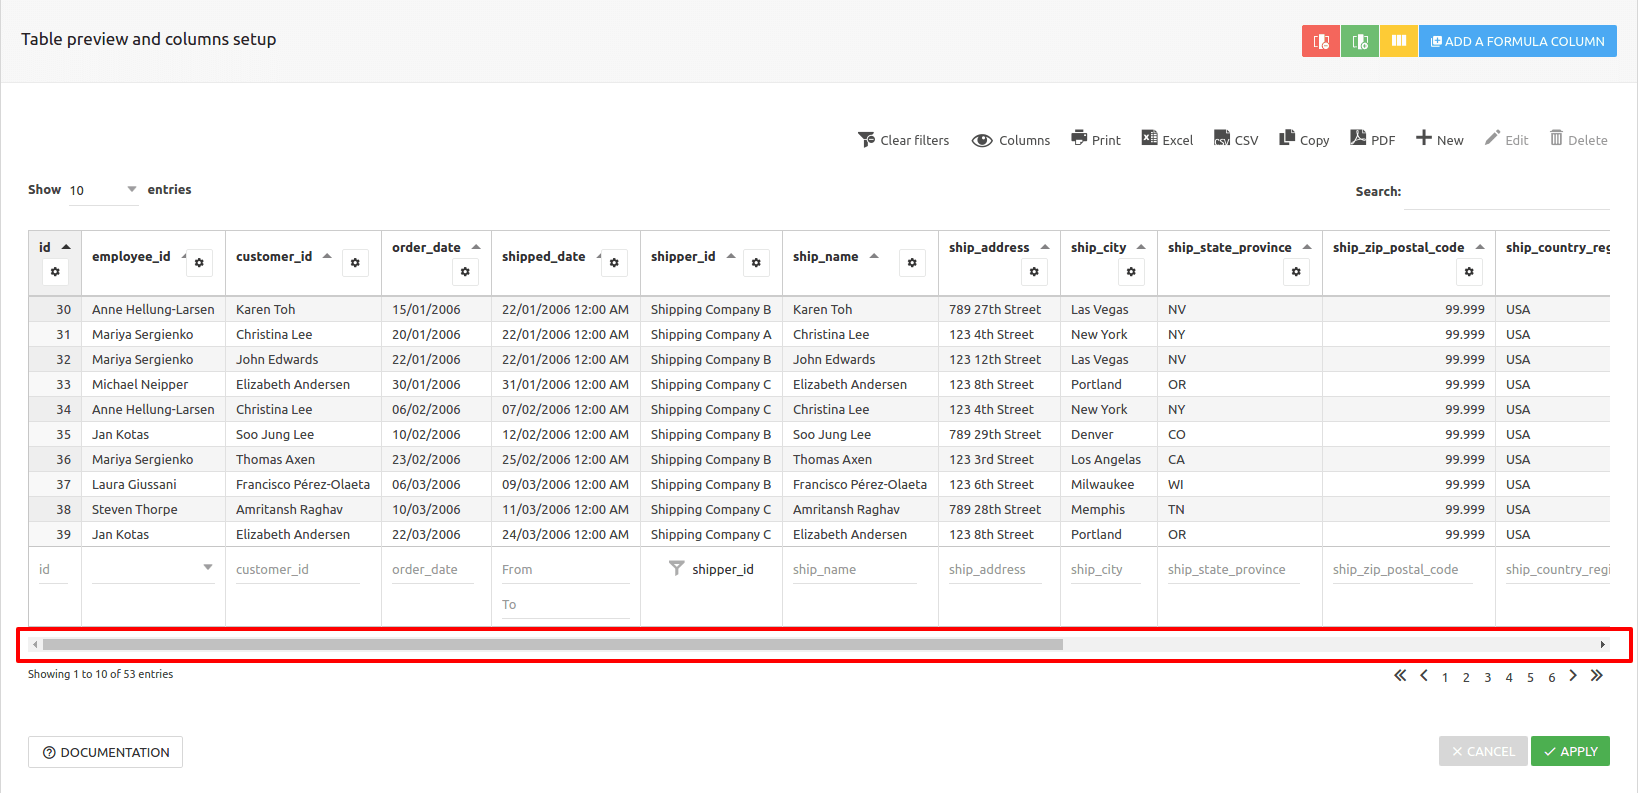
Task: Export table to CSV
Action: 1236,140
